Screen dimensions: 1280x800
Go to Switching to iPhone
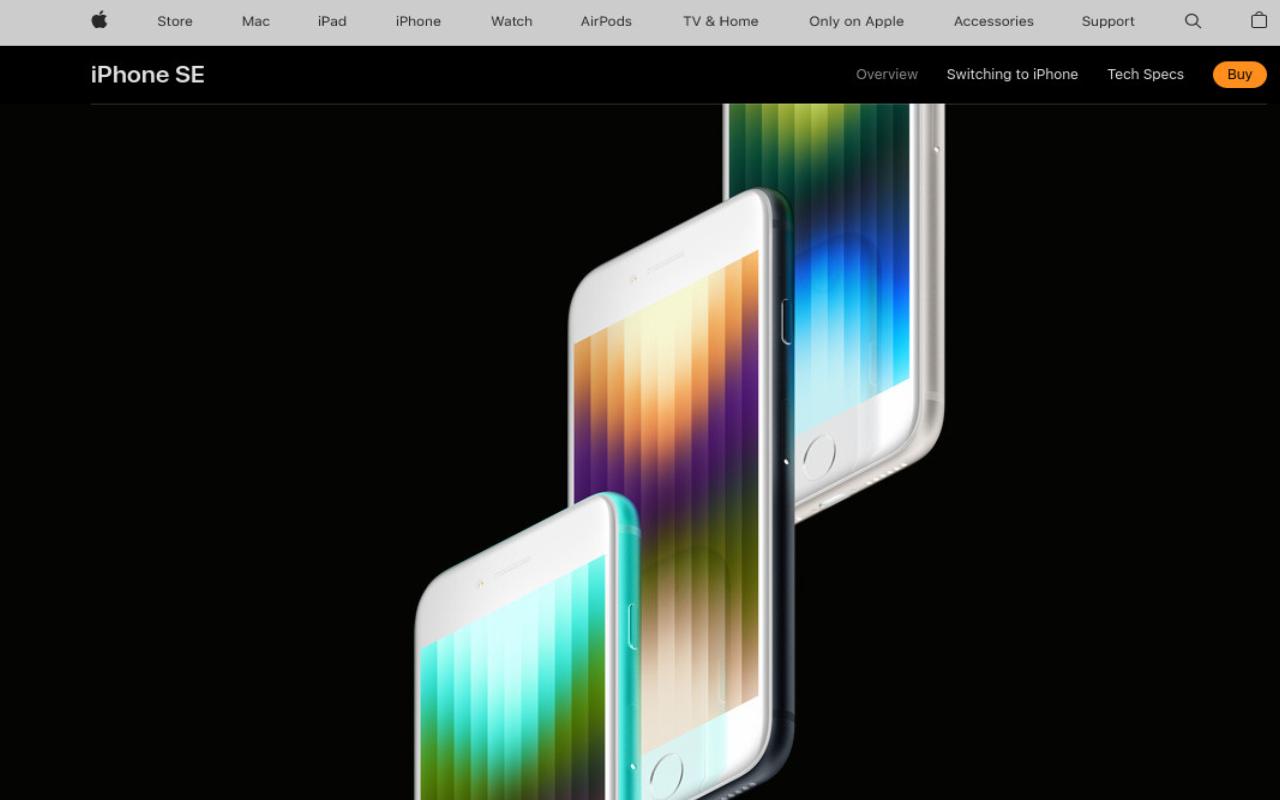click(x=1012, y=74)
